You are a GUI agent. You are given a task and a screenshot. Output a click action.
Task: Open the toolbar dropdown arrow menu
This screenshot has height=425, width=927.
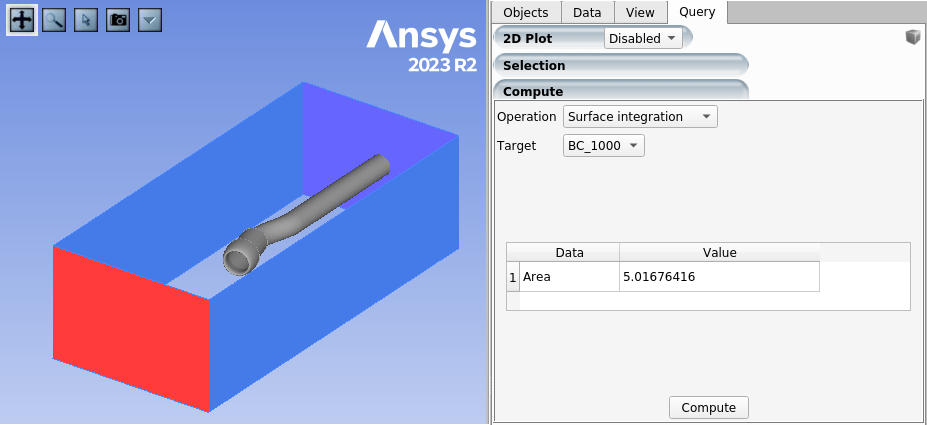tap(150, 20)
